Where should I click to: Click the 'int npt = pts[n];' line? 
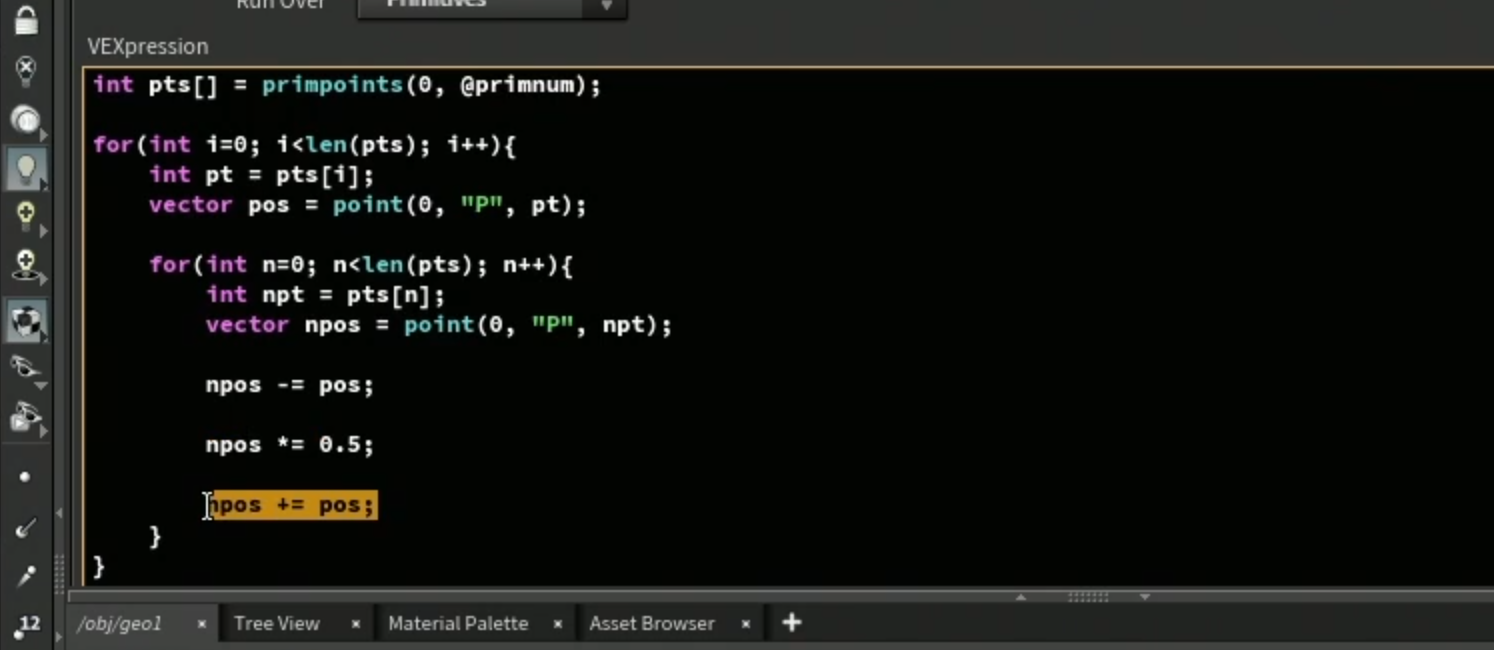pyautogui.click(x=325, y=295)
